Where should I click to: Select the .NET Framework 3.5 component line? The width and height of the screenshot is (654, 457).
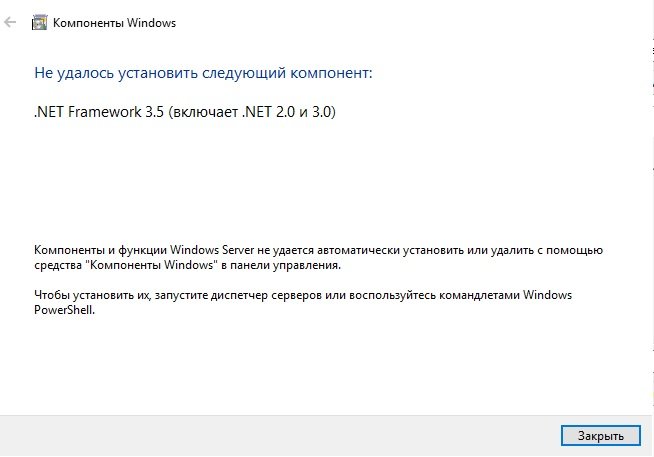[x=184, y=112]
